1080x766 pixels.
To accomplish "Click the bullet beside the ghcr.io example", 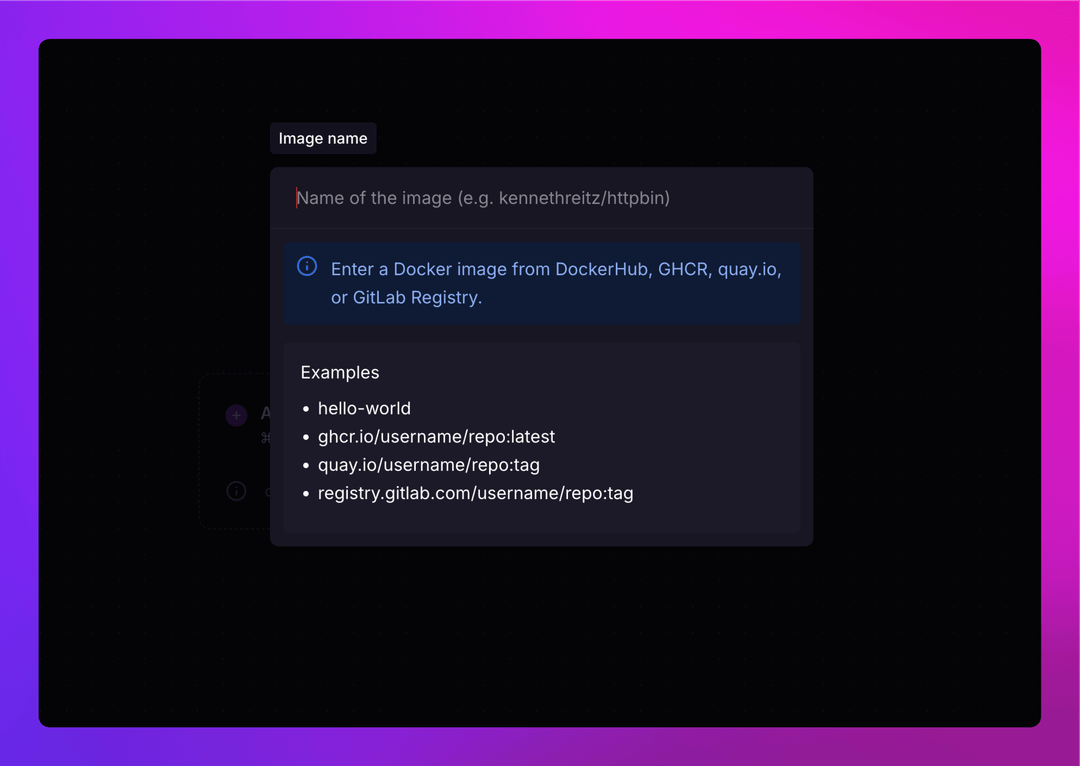I will pos(305,437).
